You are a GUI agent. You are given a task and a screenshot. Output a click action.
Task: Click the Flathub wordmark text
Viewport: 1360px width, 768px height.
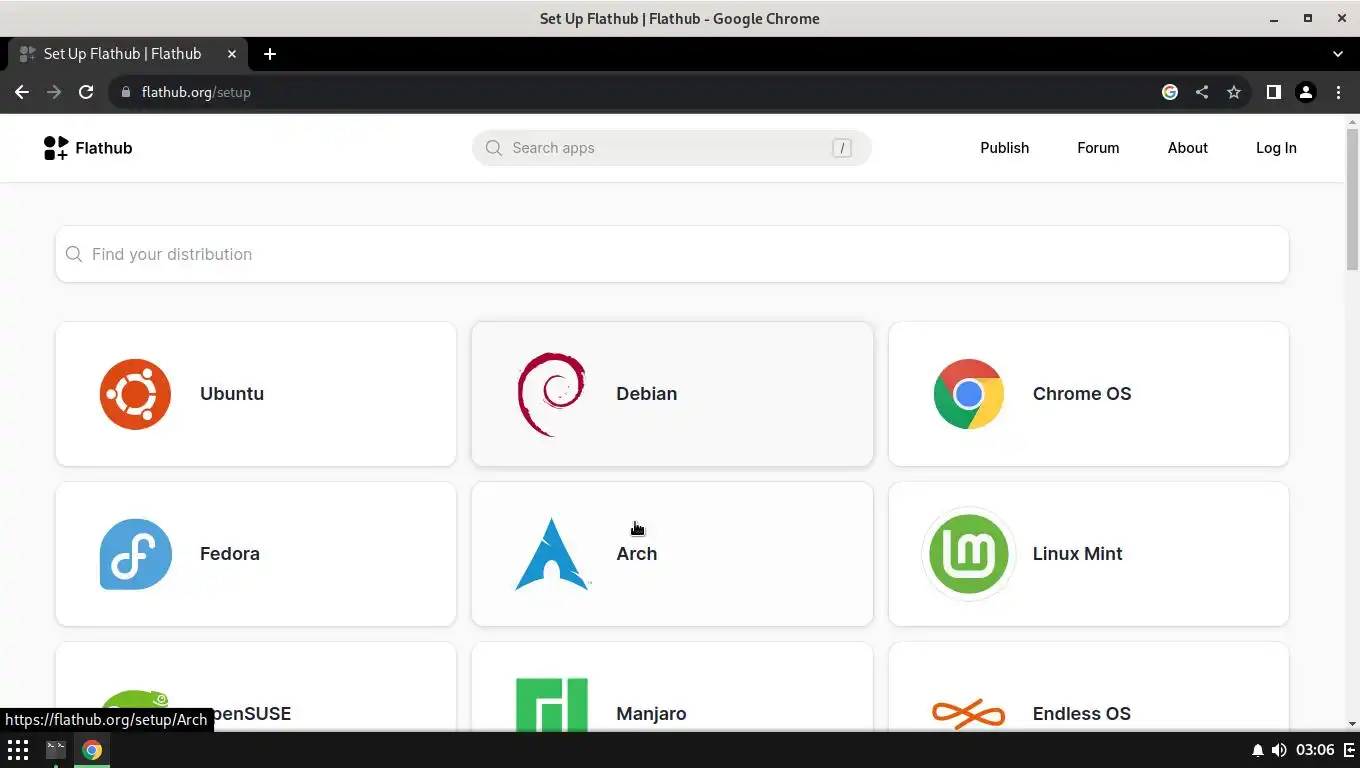point(104,148)
